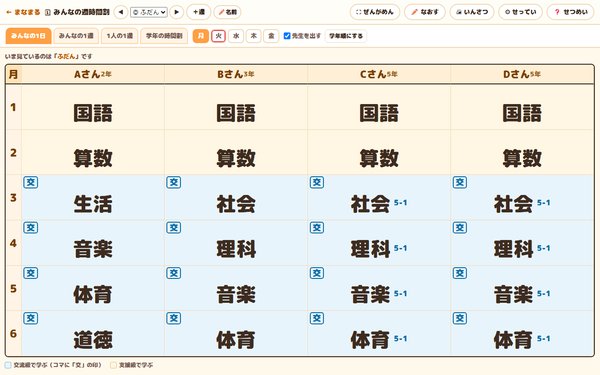
Task: Click the ふだん text in status line
Action: pyautogui.click(x=67, y=56)
